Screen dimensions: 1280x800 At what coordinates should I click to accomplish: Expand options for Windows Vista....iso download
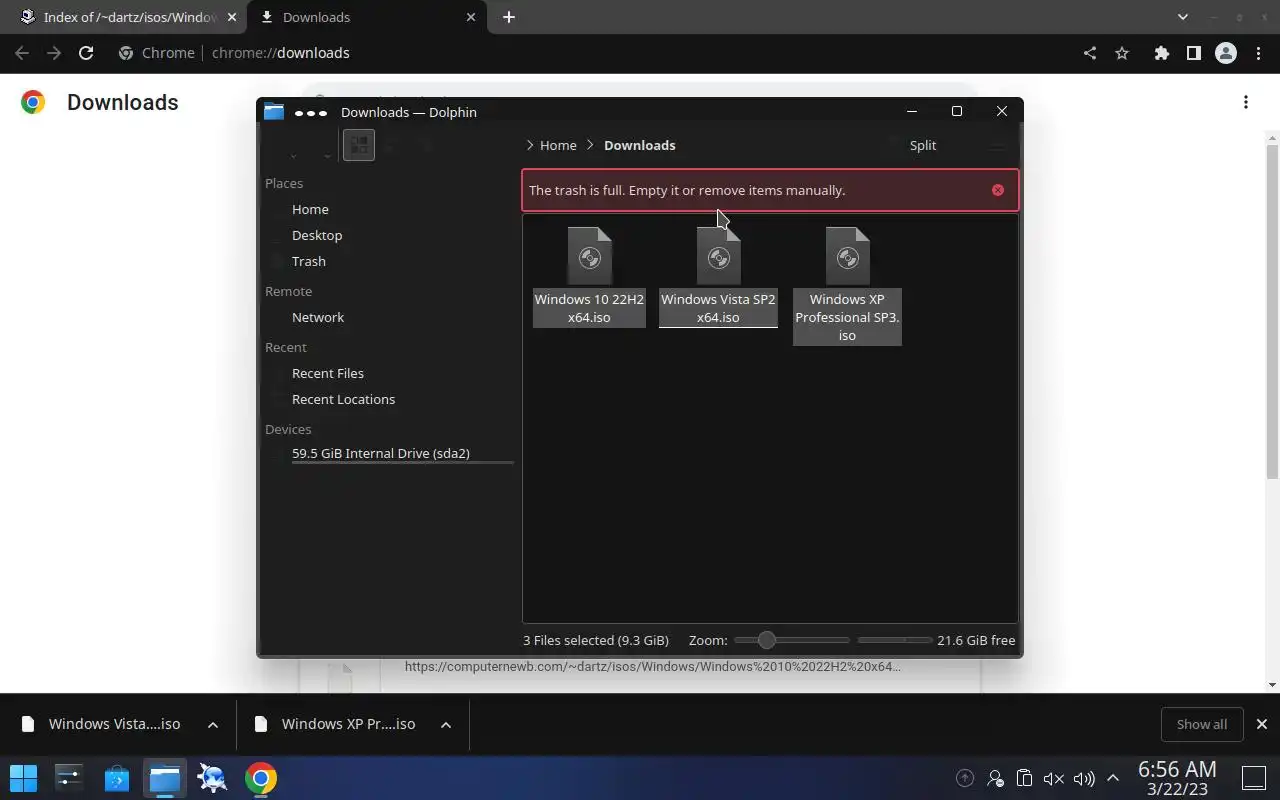click(x=212, y=724)
